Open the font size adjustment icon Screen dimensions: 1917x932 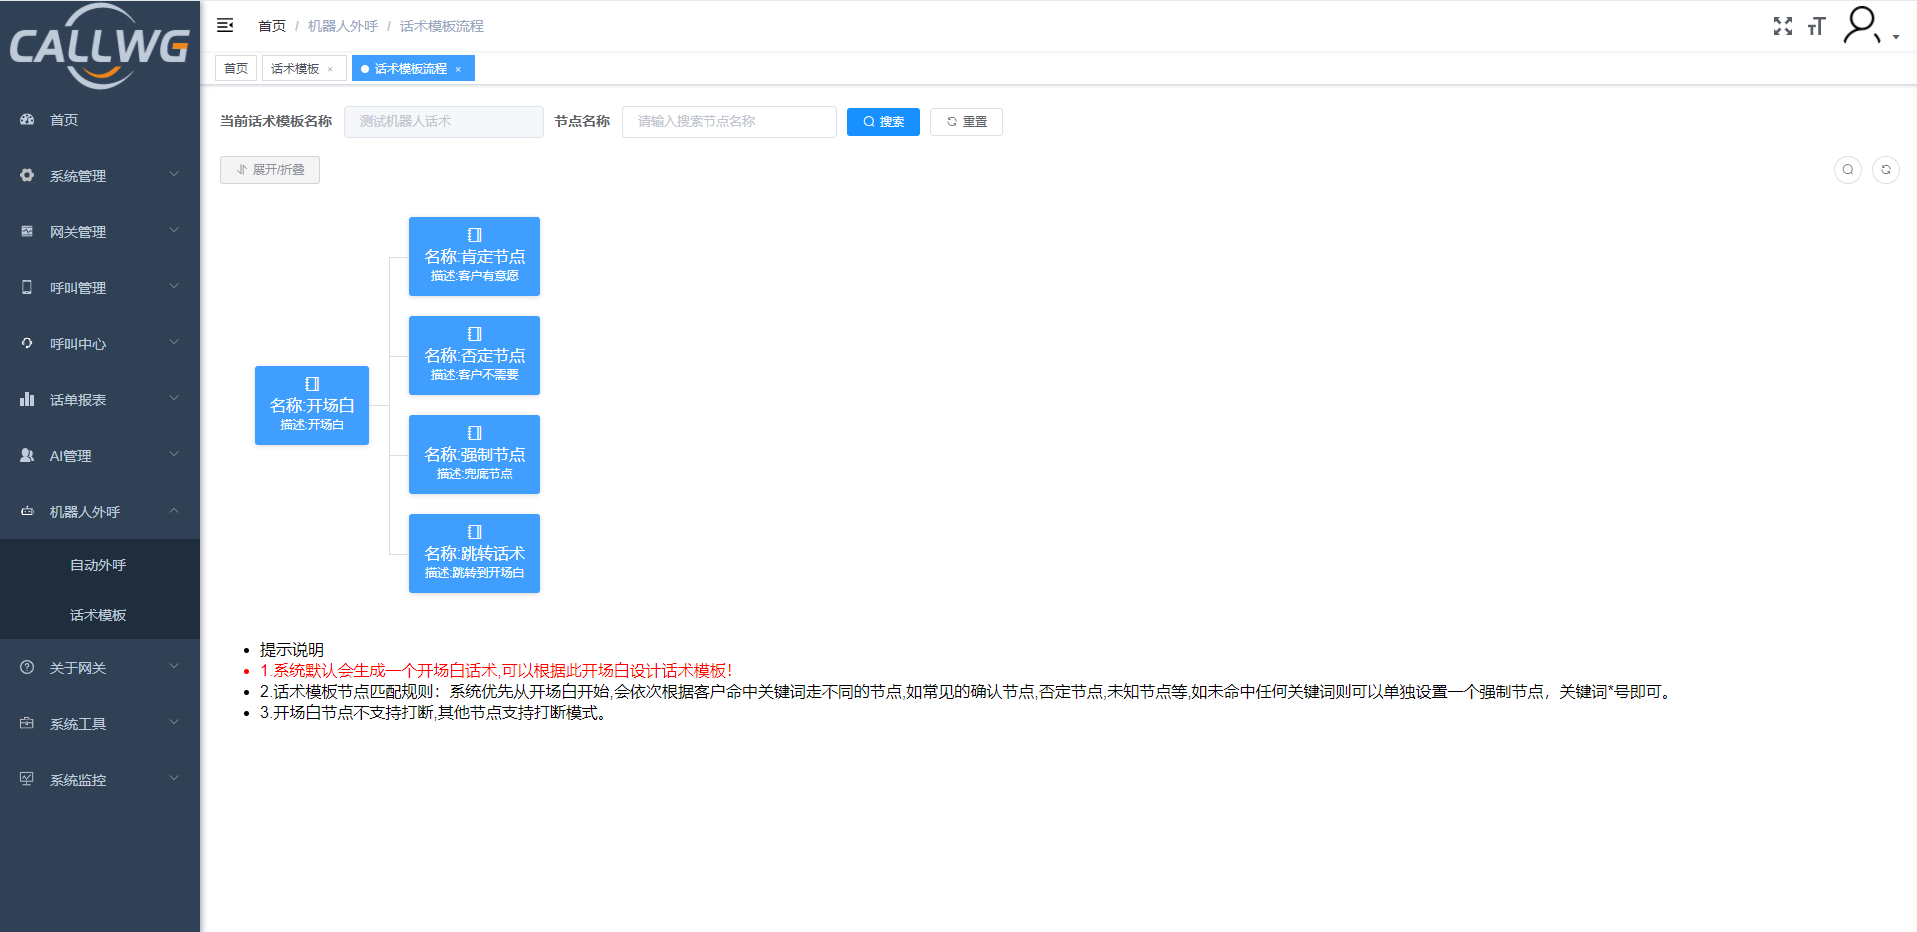coord(1816,26)
